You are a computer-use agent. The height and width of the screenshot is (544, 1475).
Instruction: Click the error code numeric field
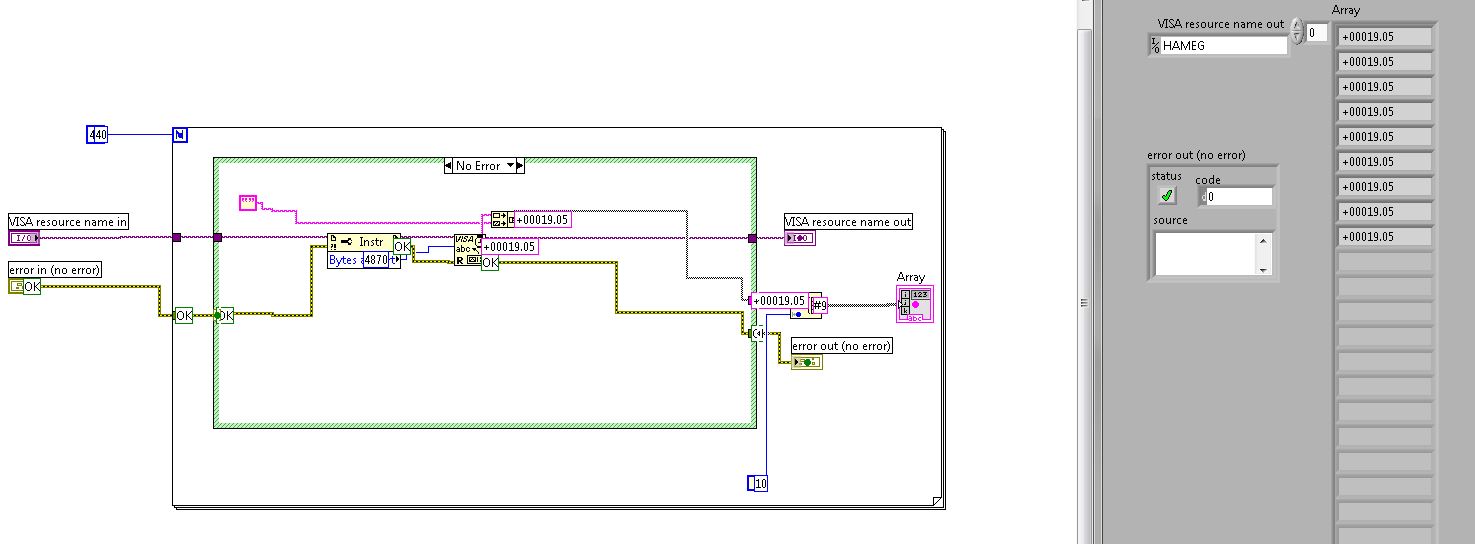[1239, 197]
